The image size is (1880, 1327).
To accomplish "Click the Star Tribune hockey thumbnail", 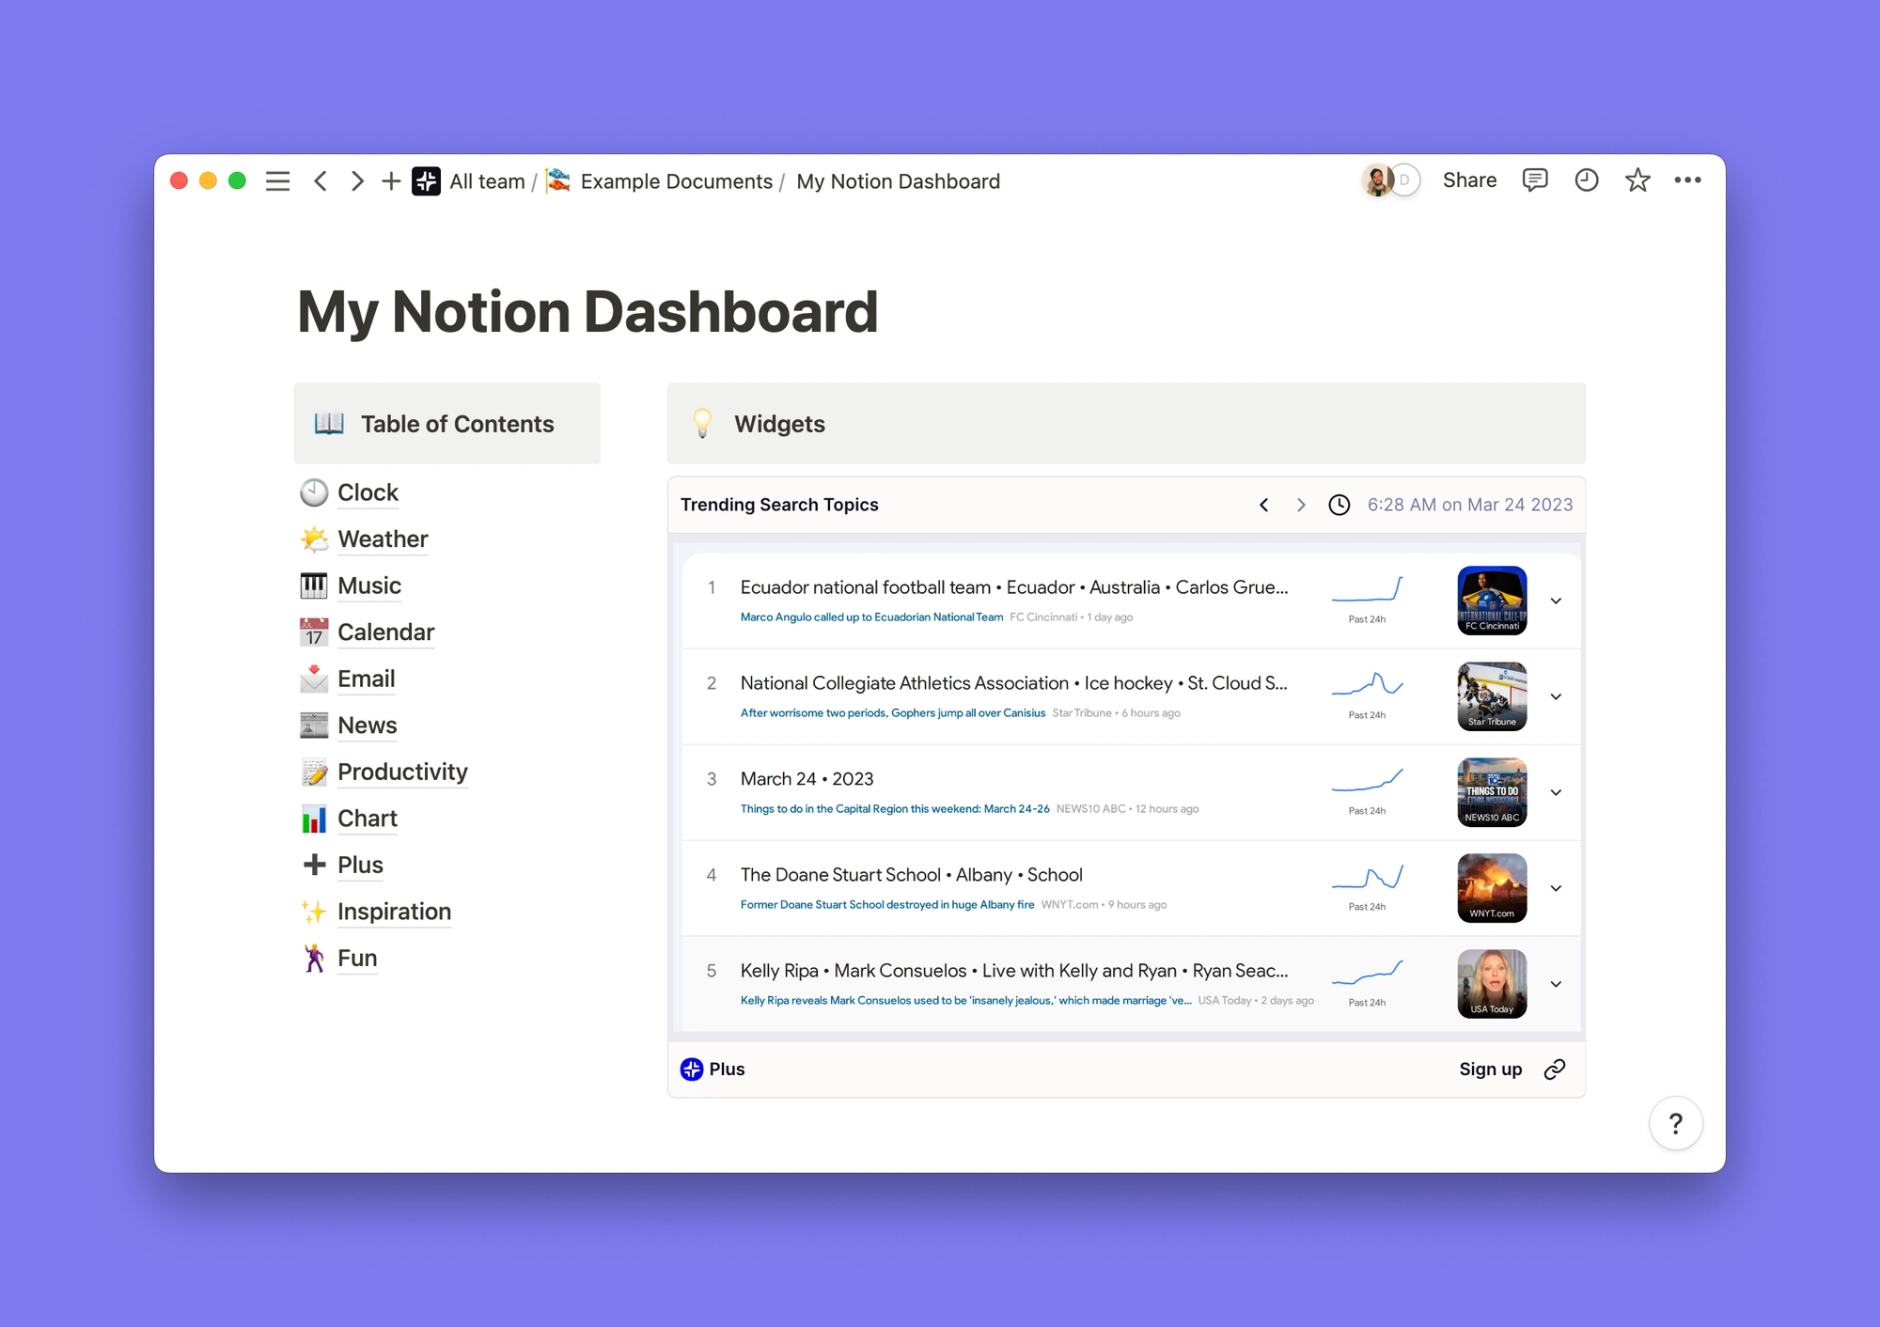I will [1492, 697].
